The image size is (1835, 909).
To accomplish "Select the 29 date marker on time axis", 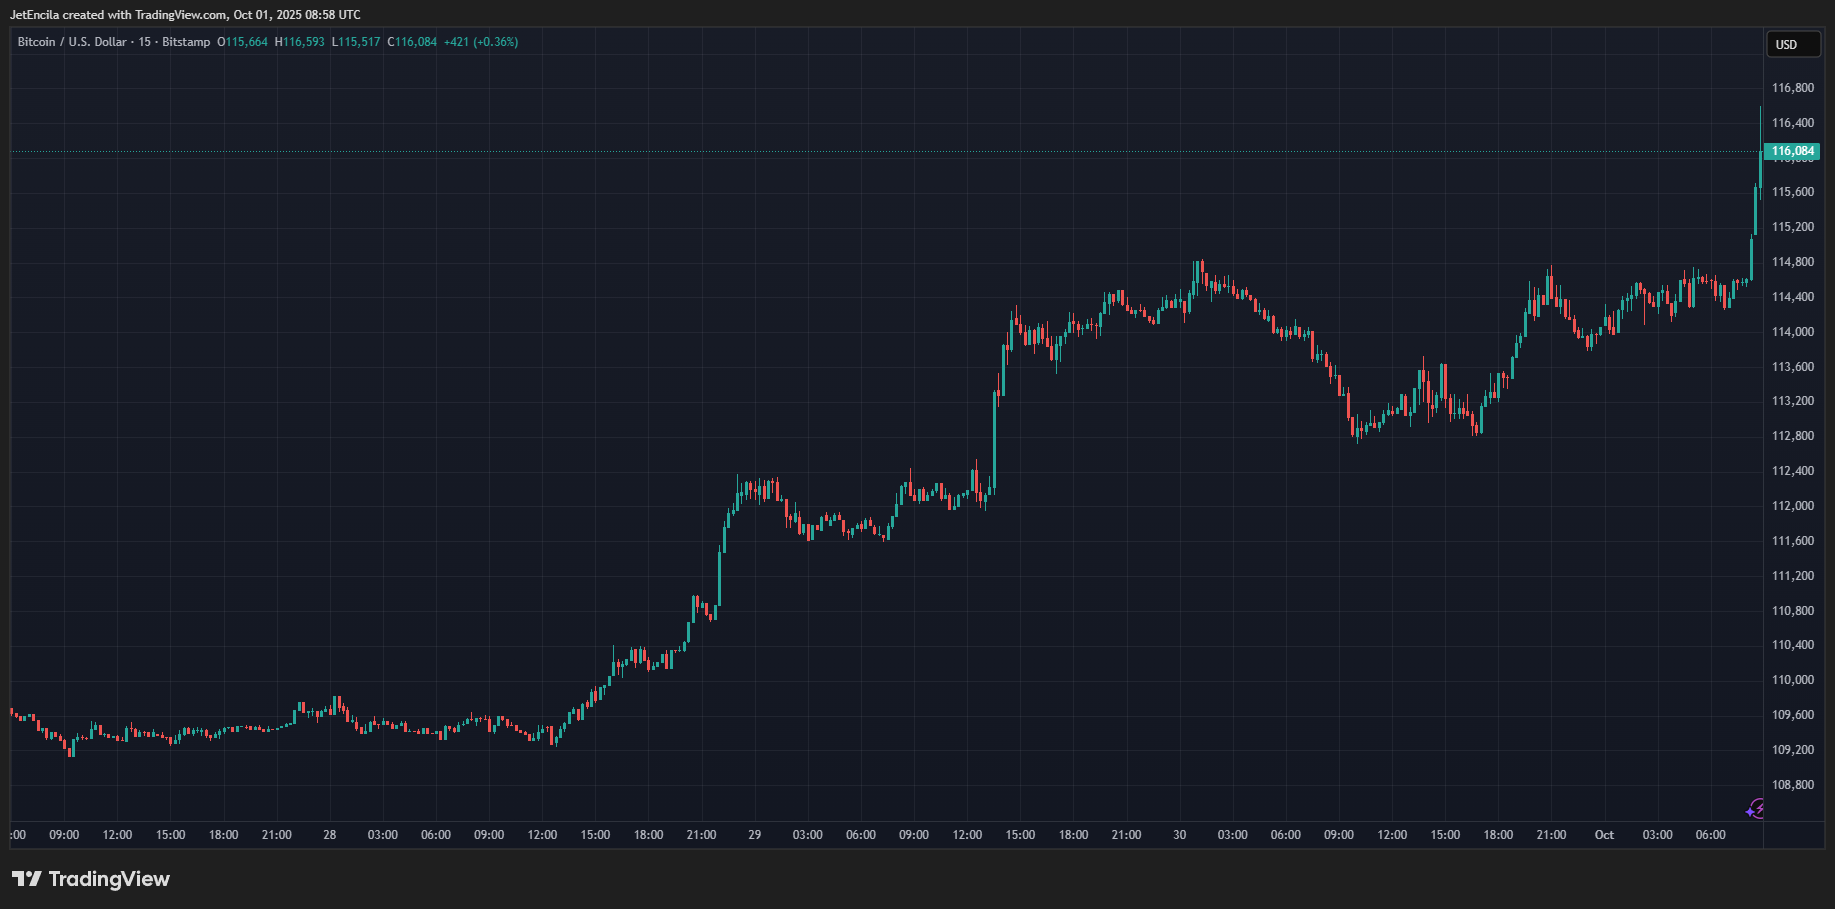I will coord(755,835).
